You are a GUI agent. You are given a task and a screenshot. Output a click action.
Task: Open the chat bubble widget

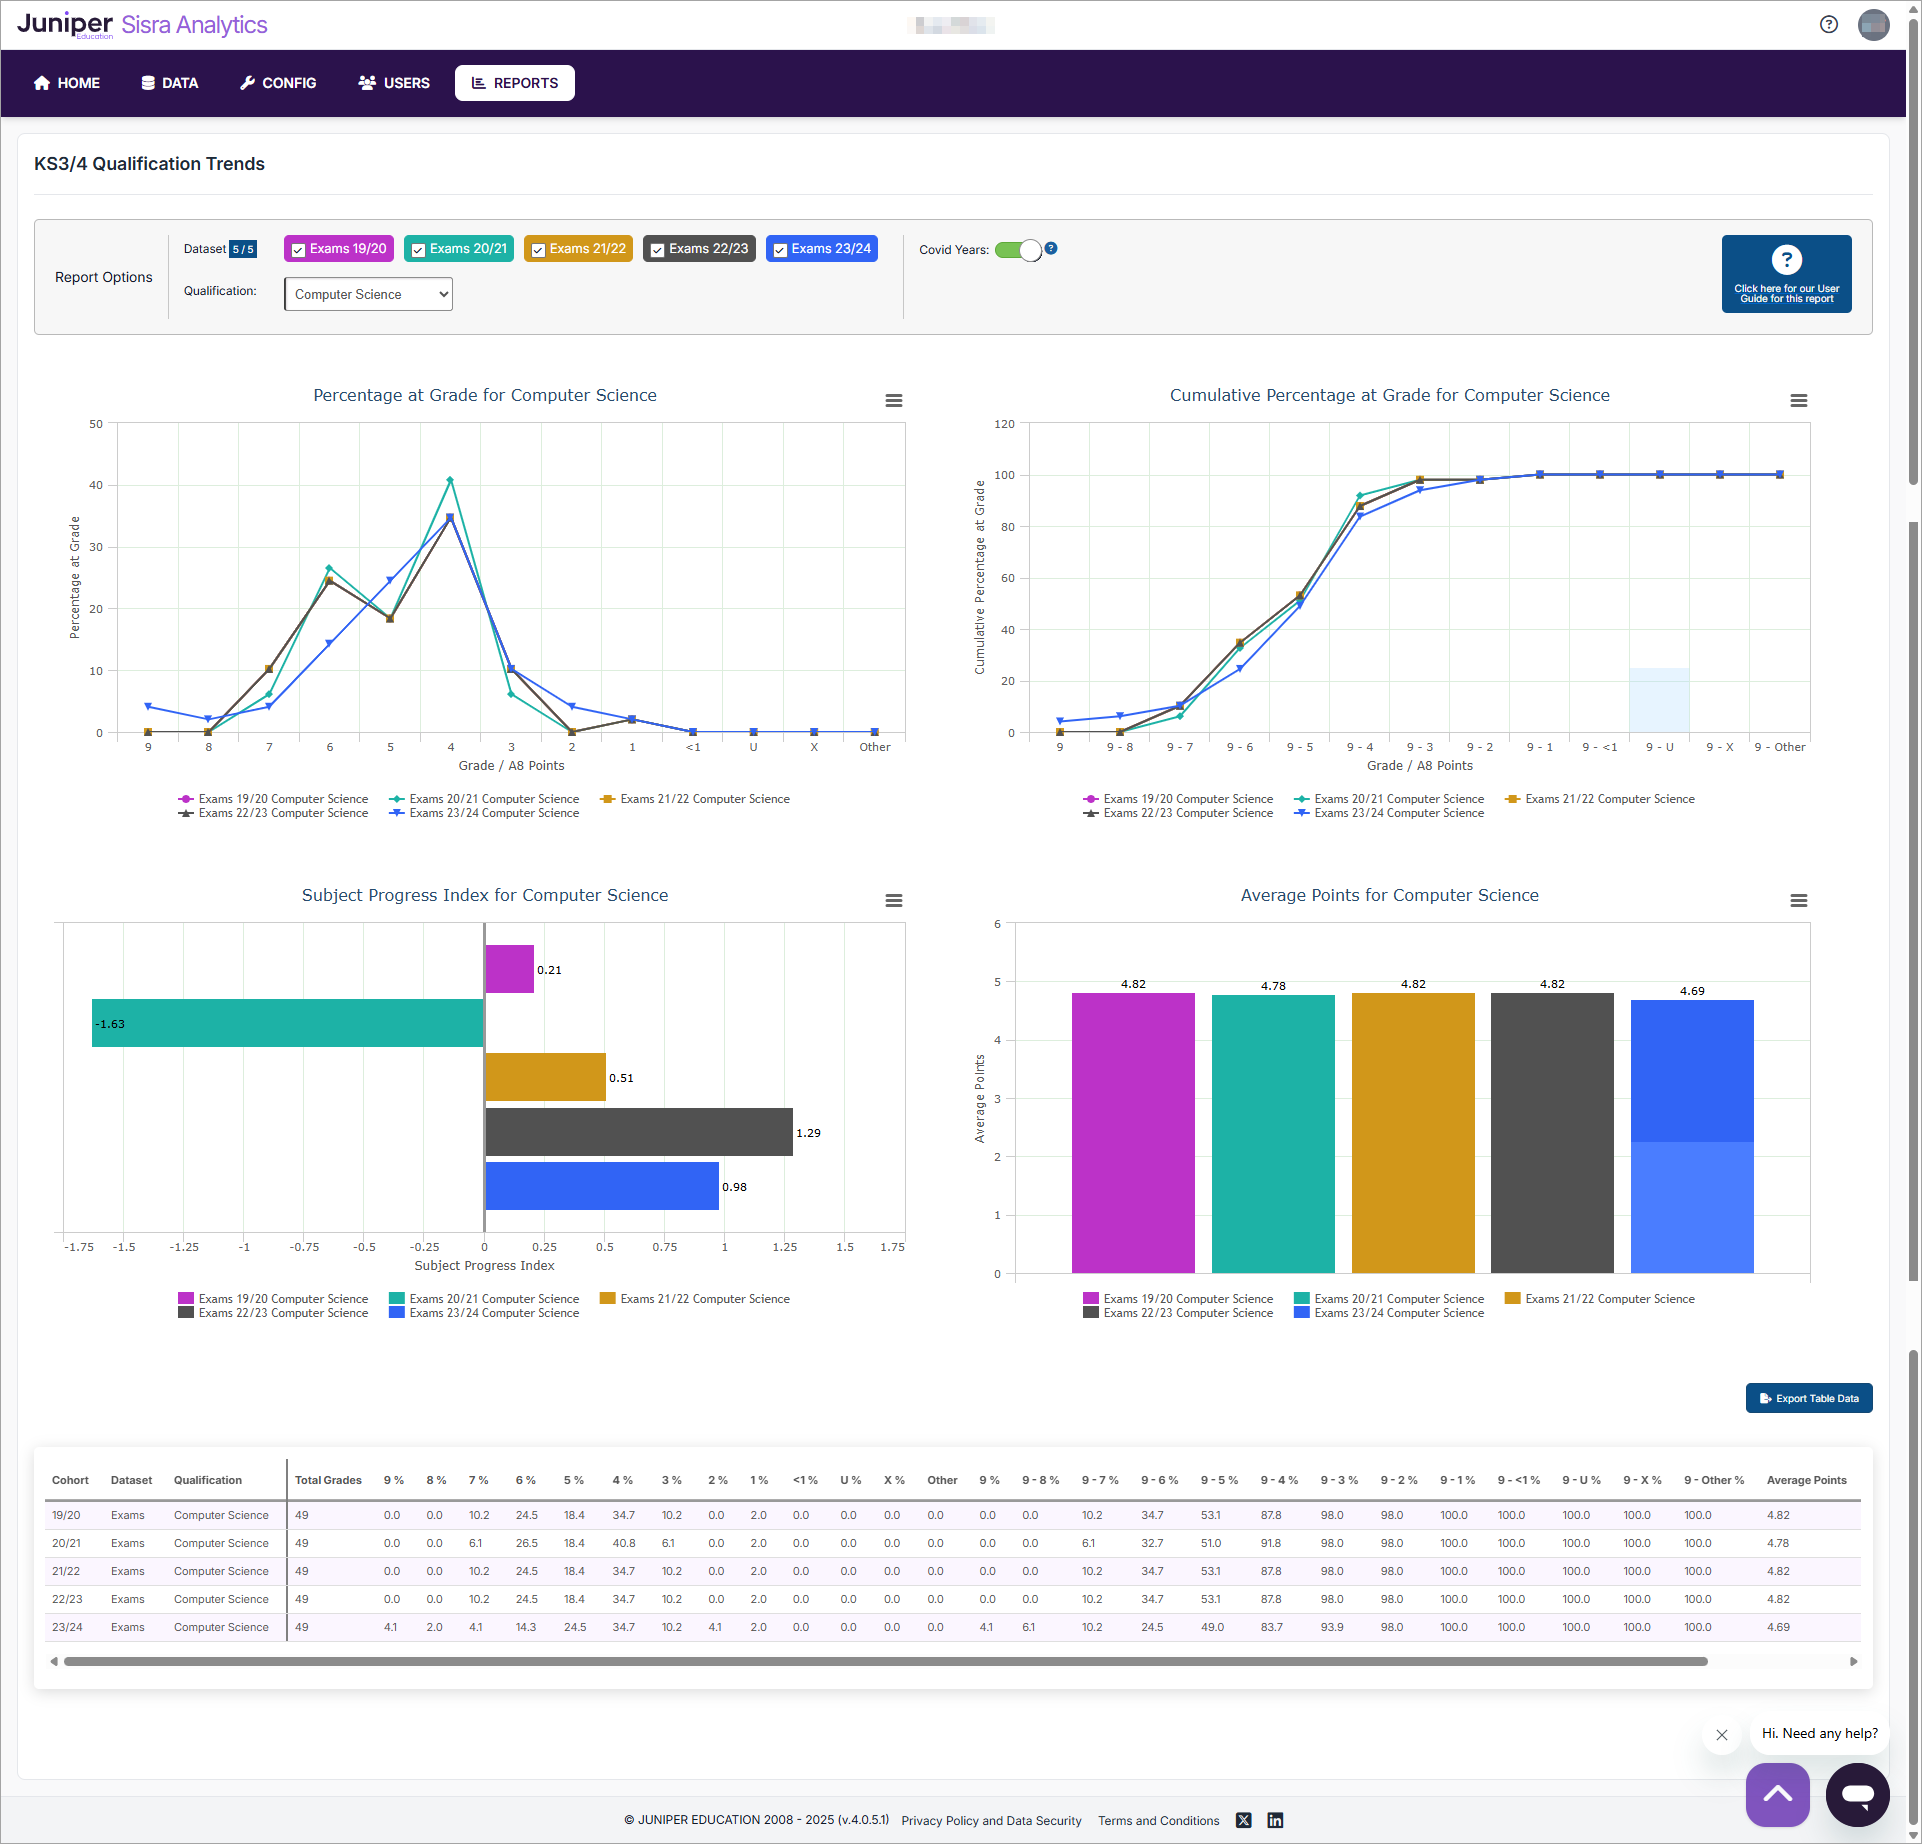pos(1857,1794)
